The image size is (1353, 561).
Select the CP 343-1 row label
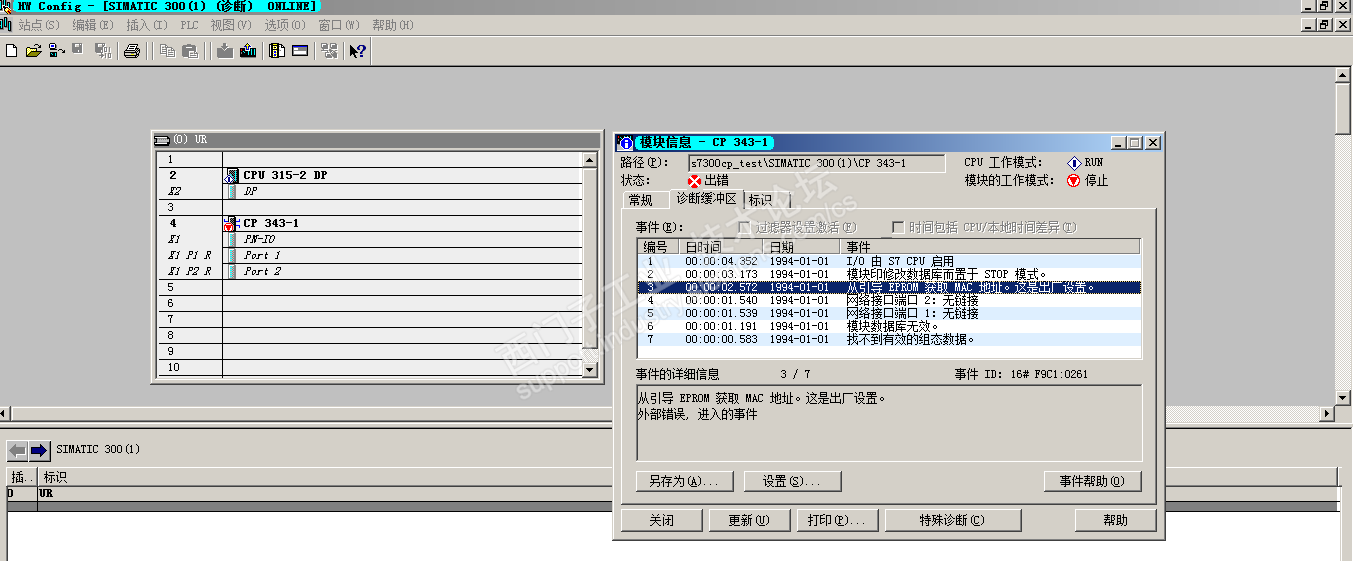click(271, 223)
